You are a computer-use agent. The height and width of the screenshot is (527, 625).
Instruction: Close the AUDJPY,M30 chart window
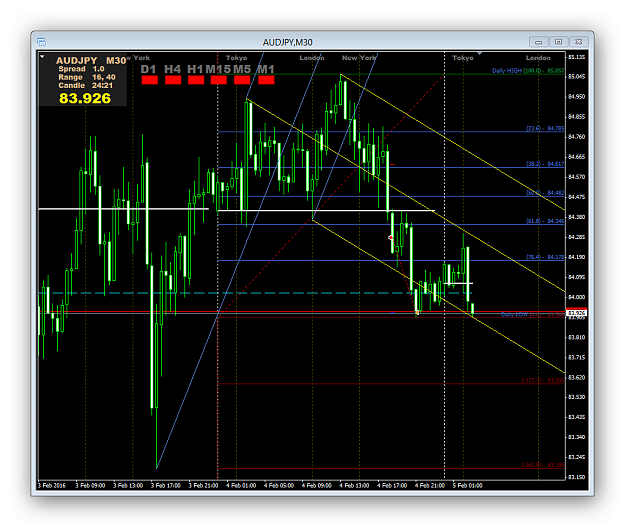pos(579,42)
